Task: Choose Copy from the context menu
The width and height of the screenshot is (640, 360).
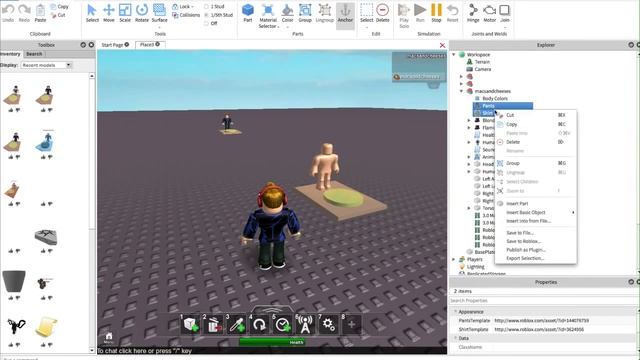Action: coord(536,124)
